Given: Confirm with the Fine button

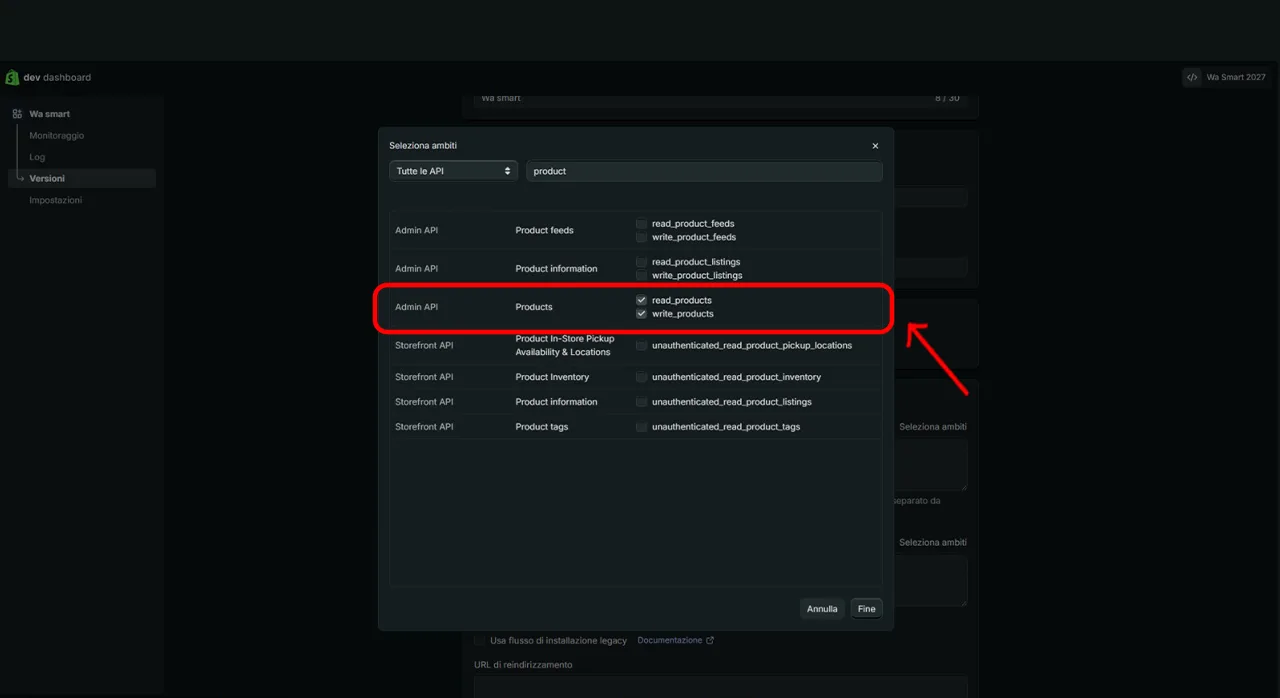Looking at the screenshot, I should [x=866, y=609].
